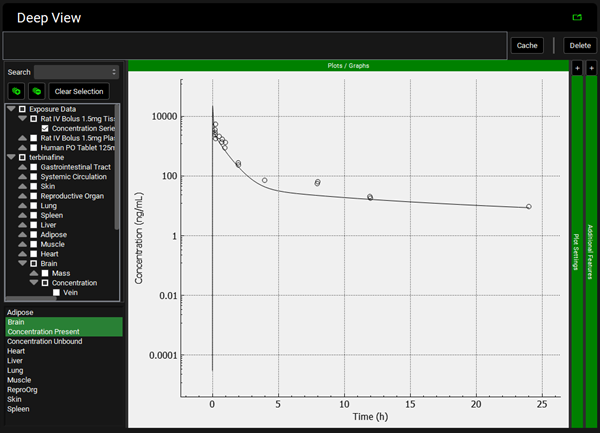600x433 pixels.
Task: Click the Clear Selection button
Action: 78,91
